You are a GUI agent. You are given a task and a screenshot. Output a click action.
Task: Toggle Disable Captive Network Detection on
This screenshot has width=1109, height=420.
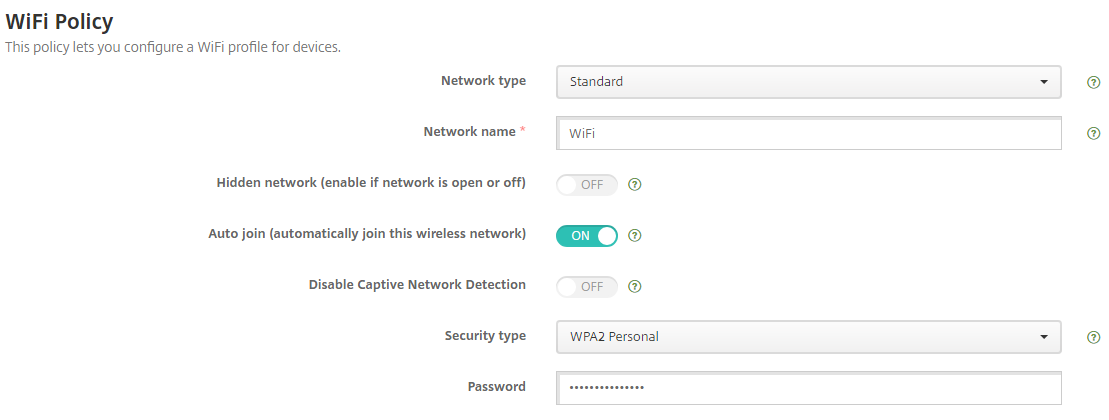click(587, 287)
